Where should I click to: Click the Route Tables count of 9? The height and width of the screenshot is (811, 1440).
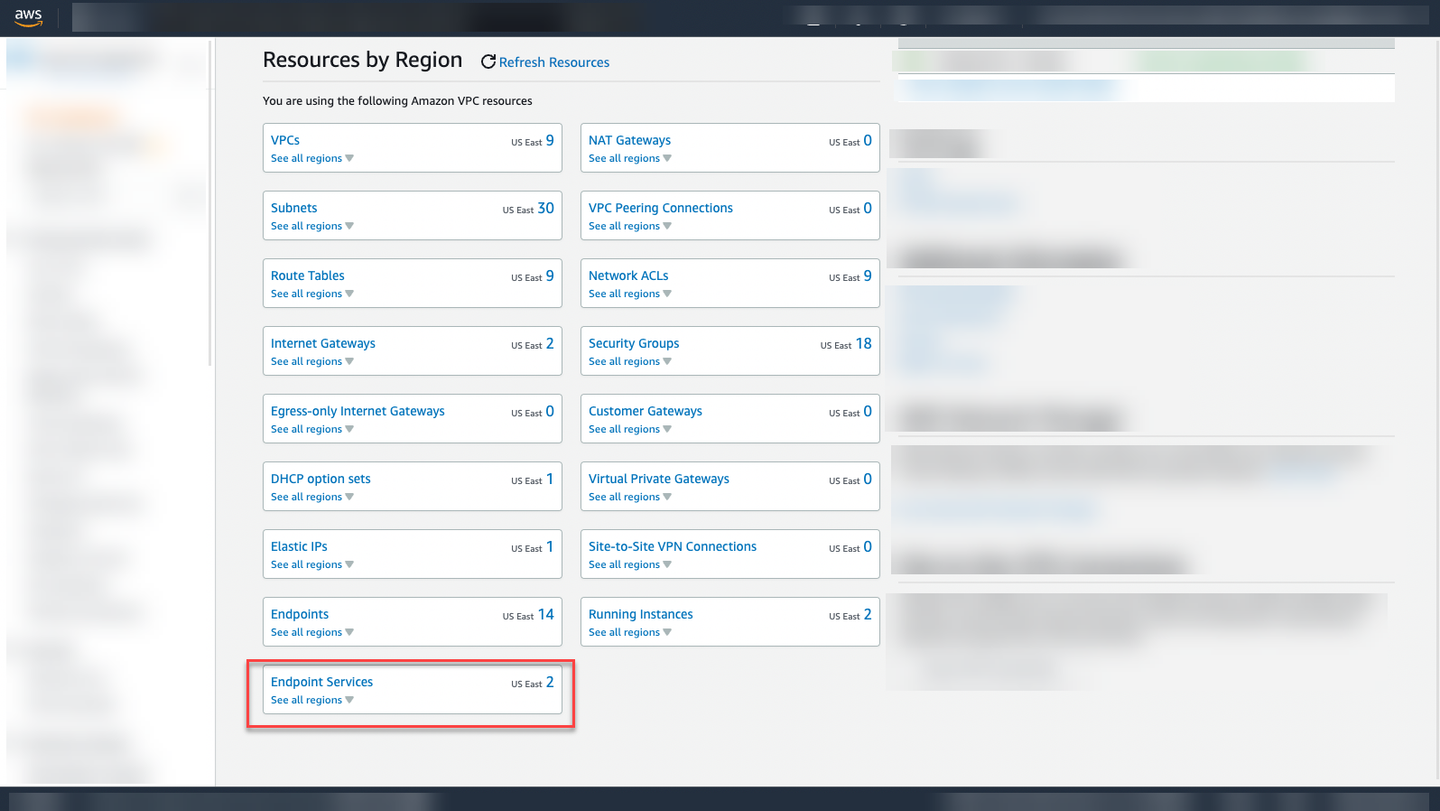click(x=549, y=276)
